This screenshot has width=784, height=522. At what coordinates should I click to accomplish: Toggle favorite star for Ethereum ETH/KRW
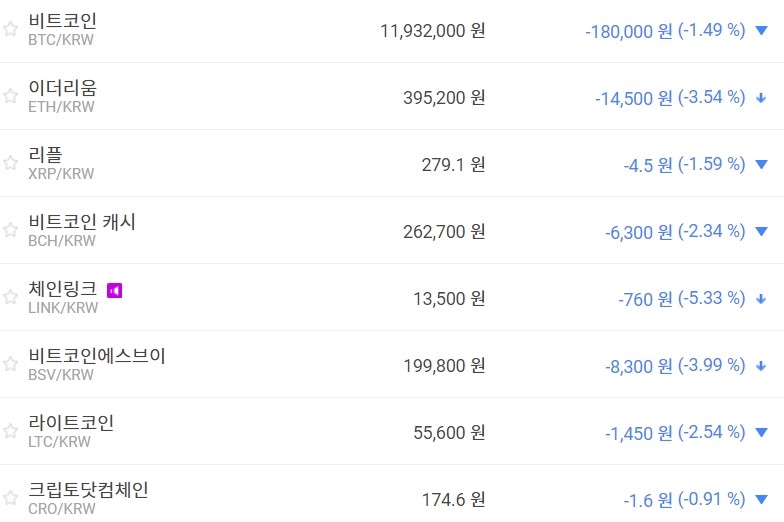pos(10,96)
